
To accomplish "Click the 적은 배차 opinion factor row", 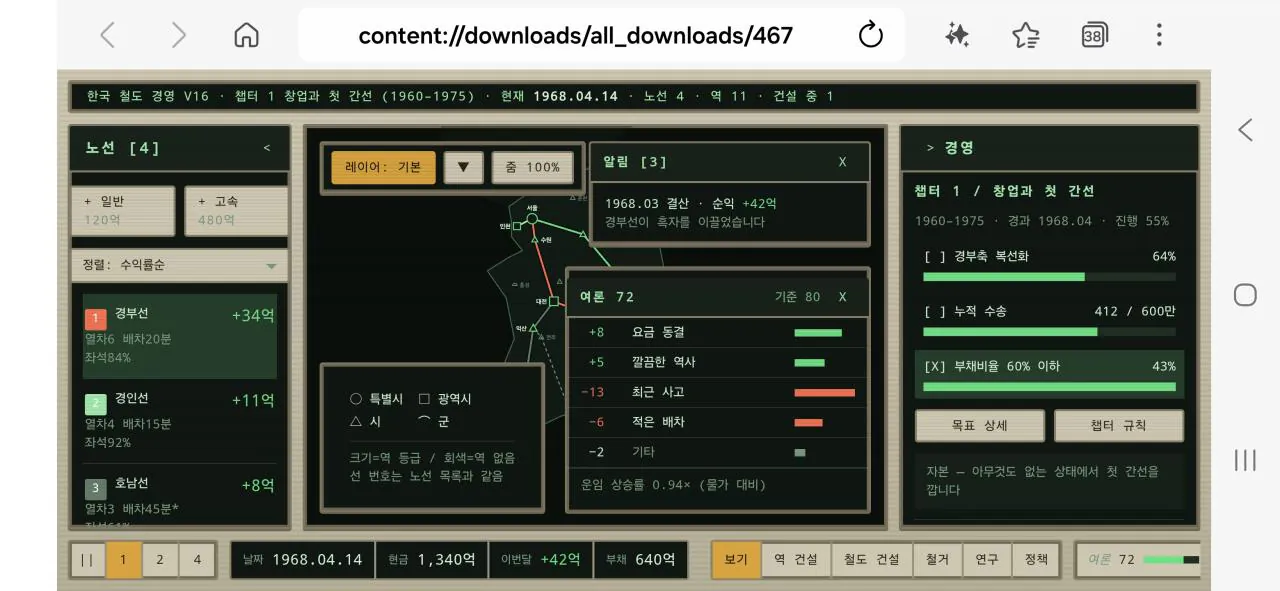I will [x=717, y=422].
